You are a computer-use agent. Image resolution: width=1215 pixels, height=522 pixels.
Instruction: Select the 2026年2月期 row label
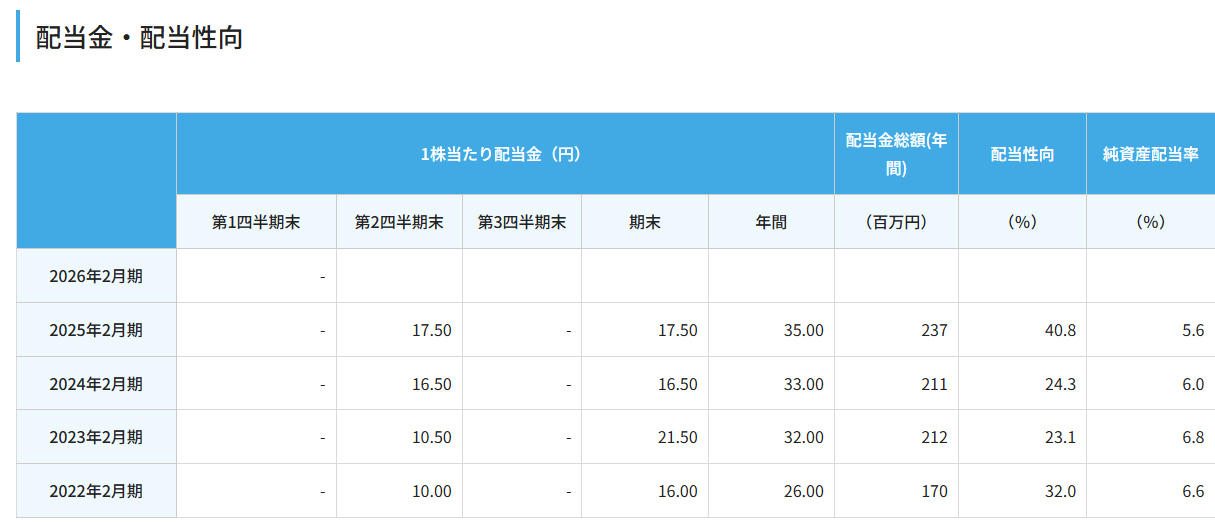(x=96, y=276)
